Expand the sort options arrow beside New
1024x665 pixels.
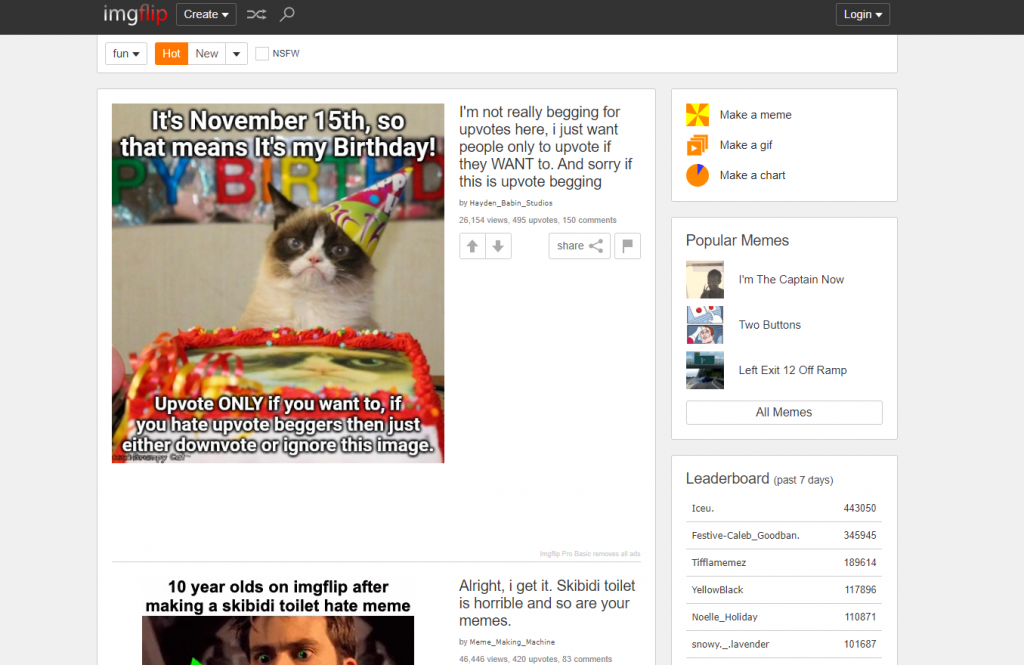click(x=236, y=54)
